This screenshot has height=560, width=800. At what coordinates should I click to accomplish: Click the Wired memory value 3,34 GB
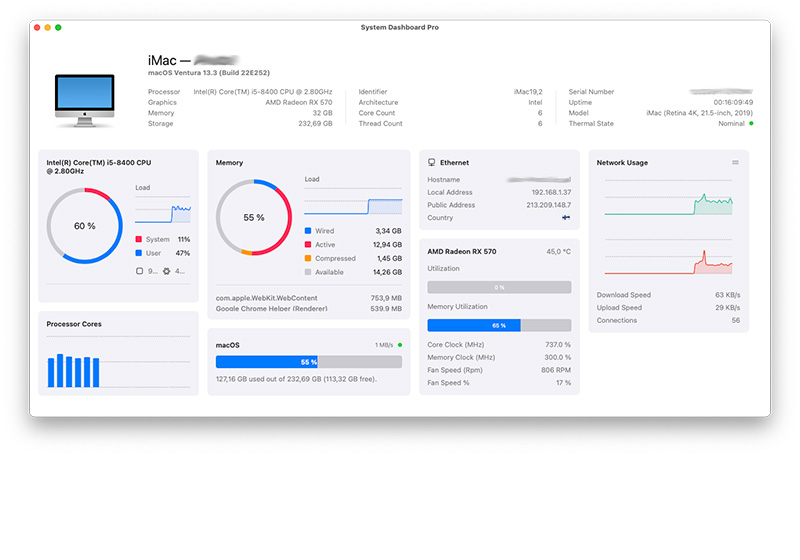click(388, 231)
